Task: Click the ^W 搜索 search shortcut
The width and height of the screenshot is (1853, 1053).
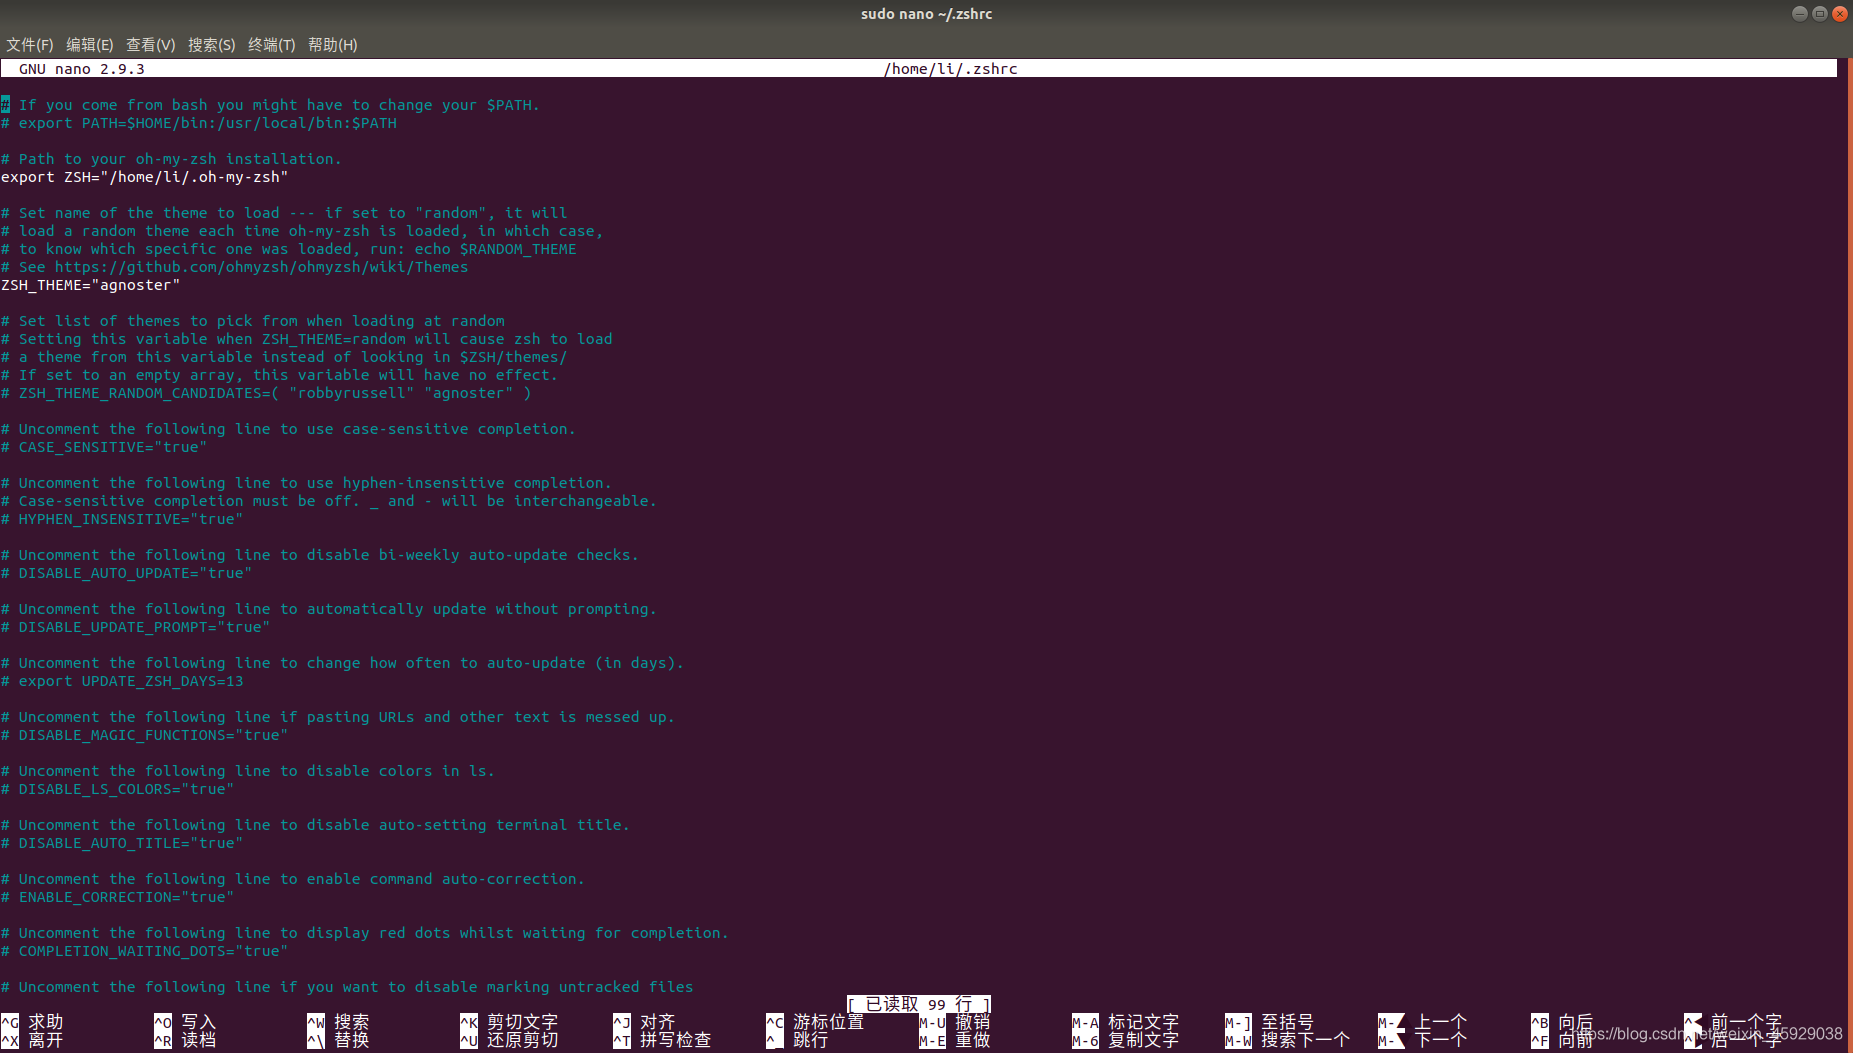Action: pyautogui.click(x=338, y=1022)
